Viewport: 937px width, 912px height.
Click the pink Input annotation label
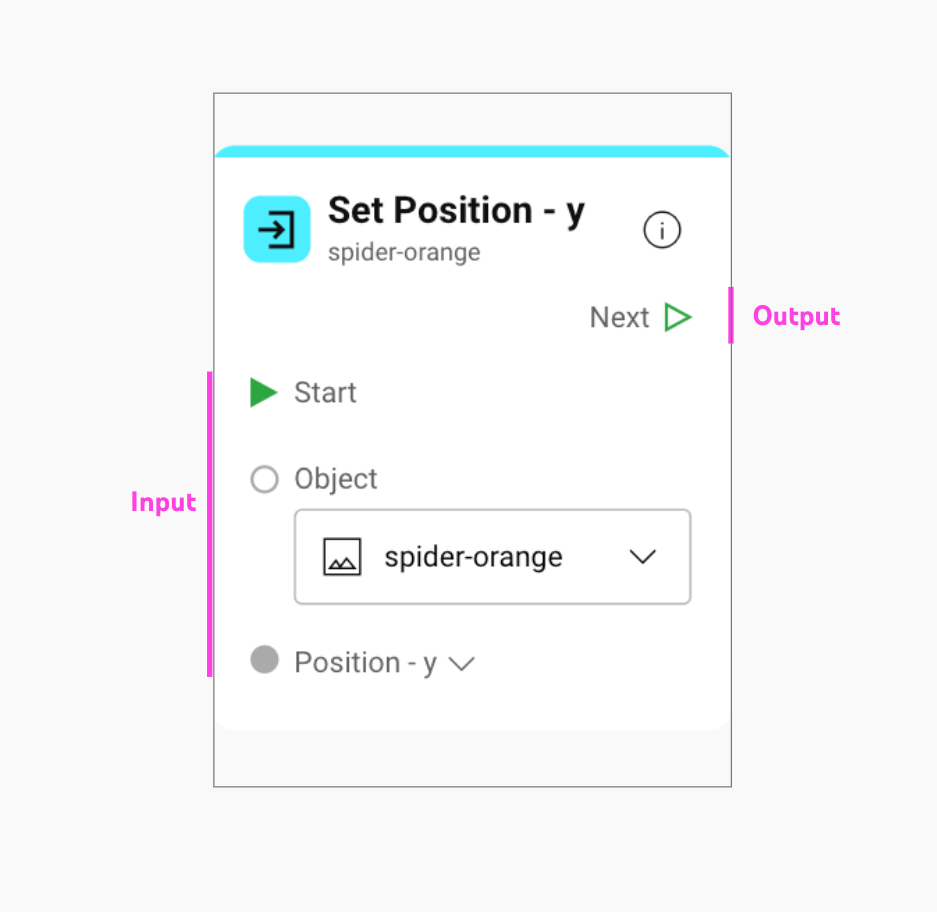tap(163, 502)
